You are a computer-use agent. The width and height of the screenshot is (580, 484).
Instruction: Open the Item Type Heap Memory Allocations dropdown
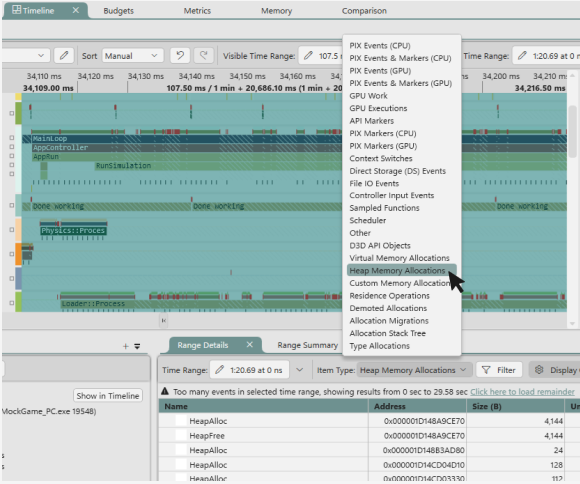point(414,370)
